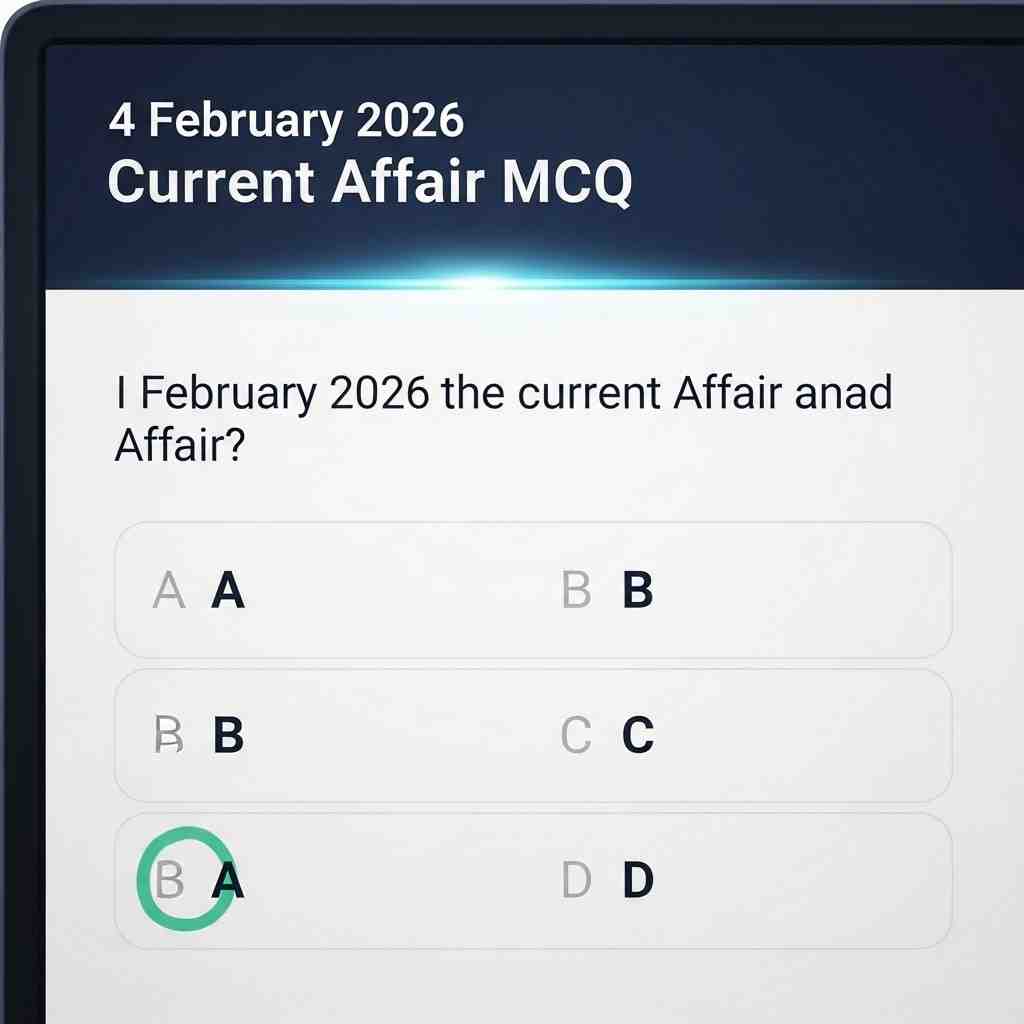The width and height of the screenshot is (1024, 1024).
Task: Choose bold A answer in top row
Action: (228, 592)
